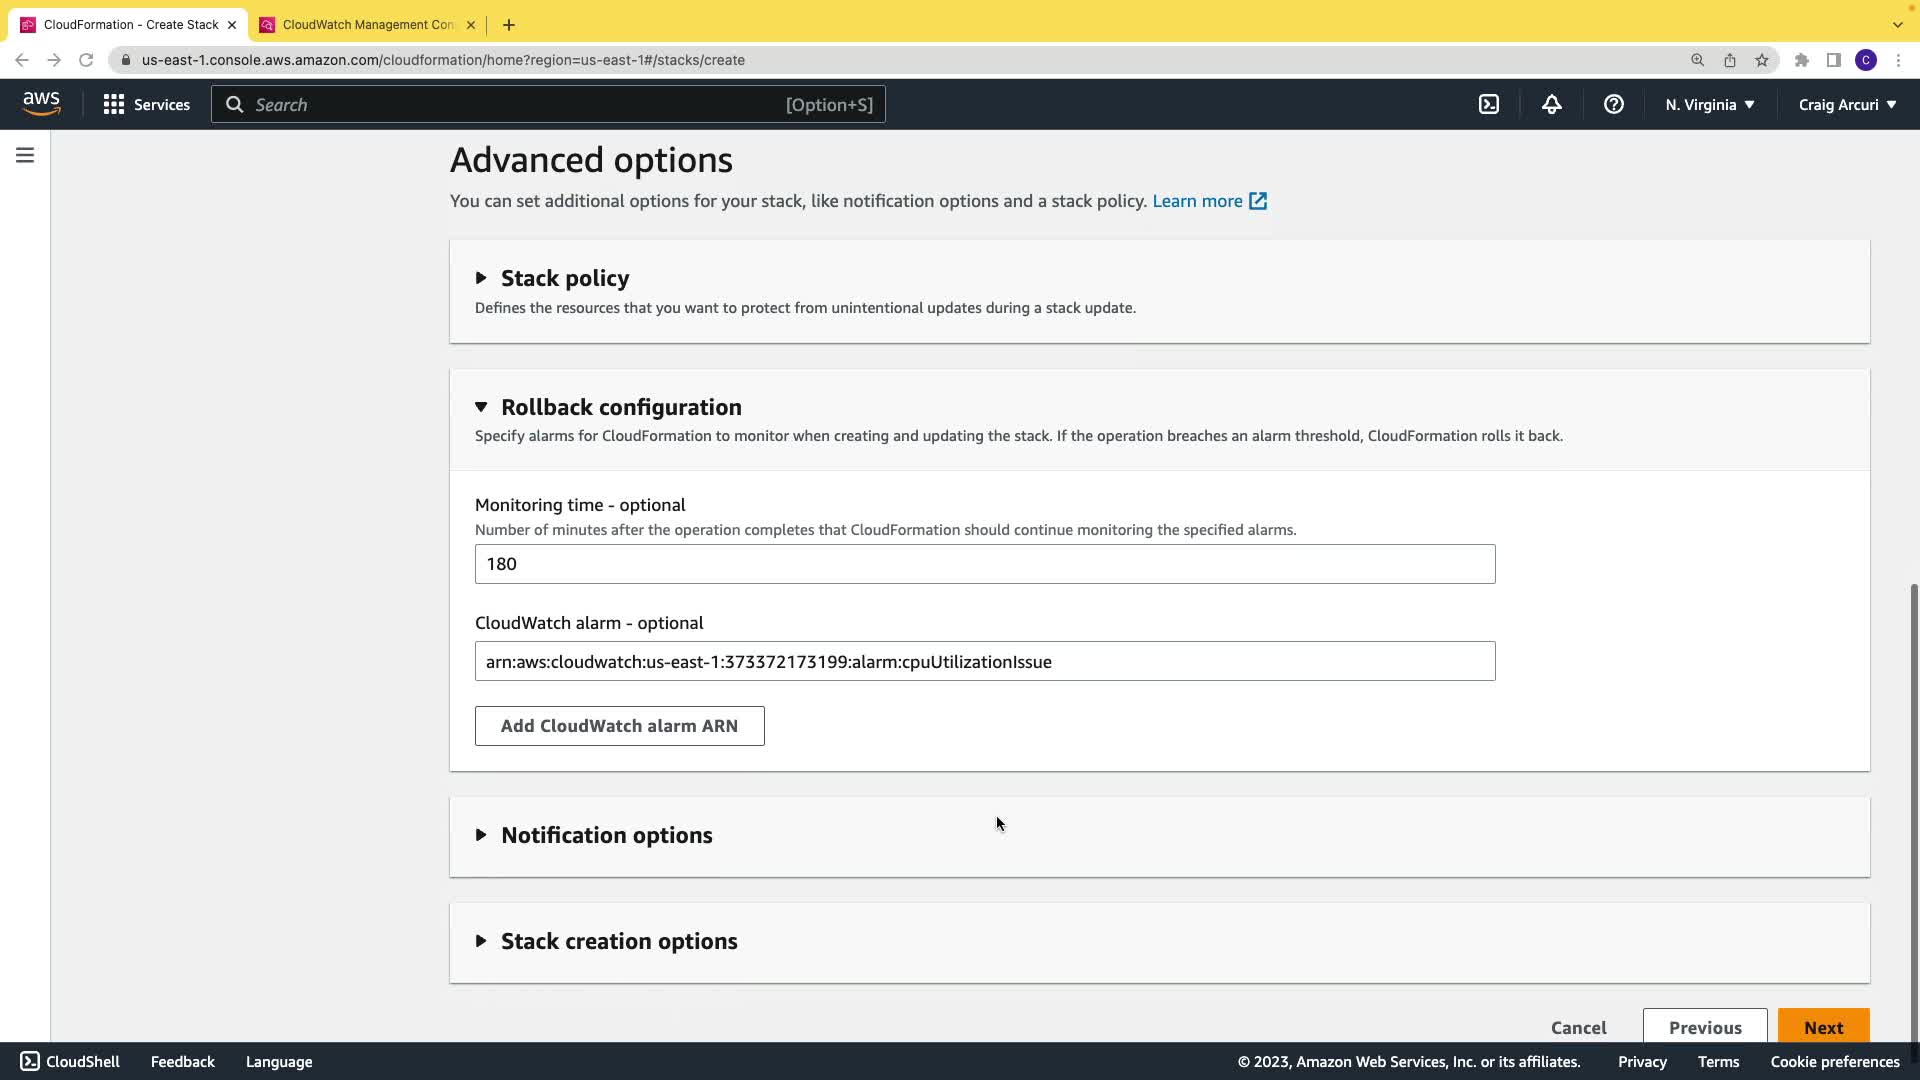Open the browser extensions puzzle icon

pos(1801,60)
